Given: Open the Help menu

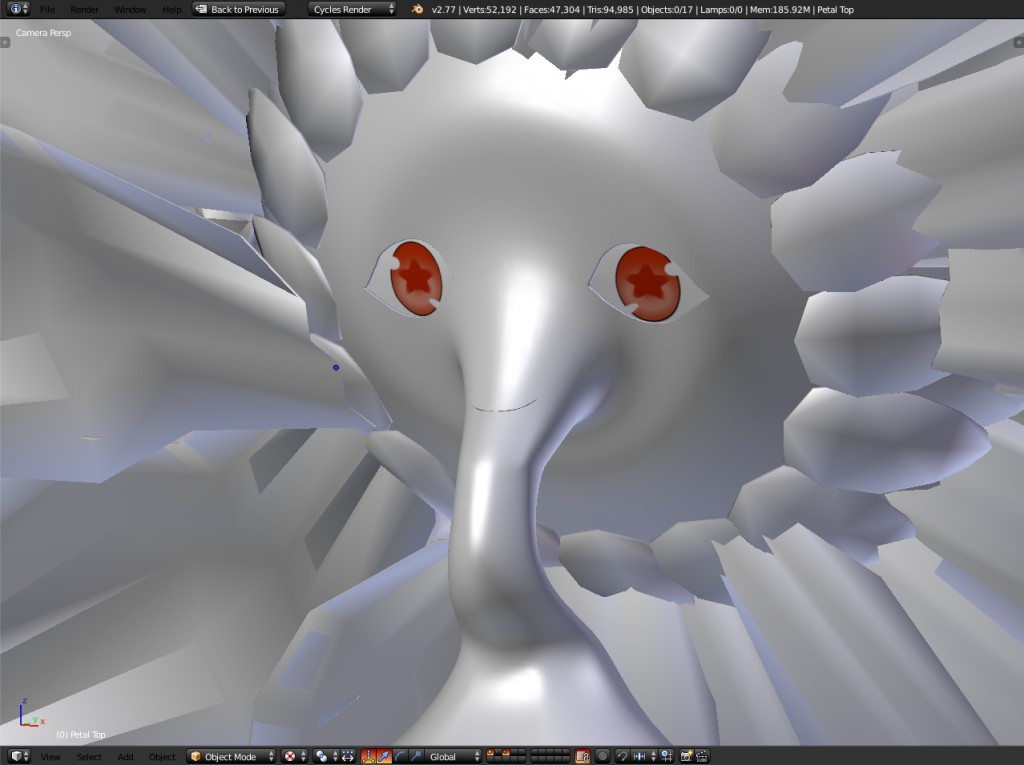Looking at the screenshot, I should pyautogui.click(x=172, y=9).
